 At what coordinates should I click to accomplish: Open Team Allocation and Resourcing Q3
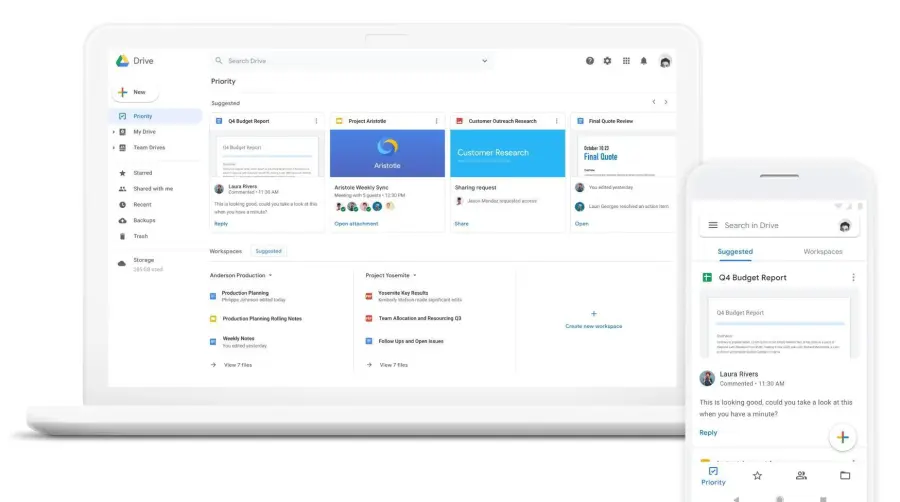pyautogui.click(x=420, y=318)
